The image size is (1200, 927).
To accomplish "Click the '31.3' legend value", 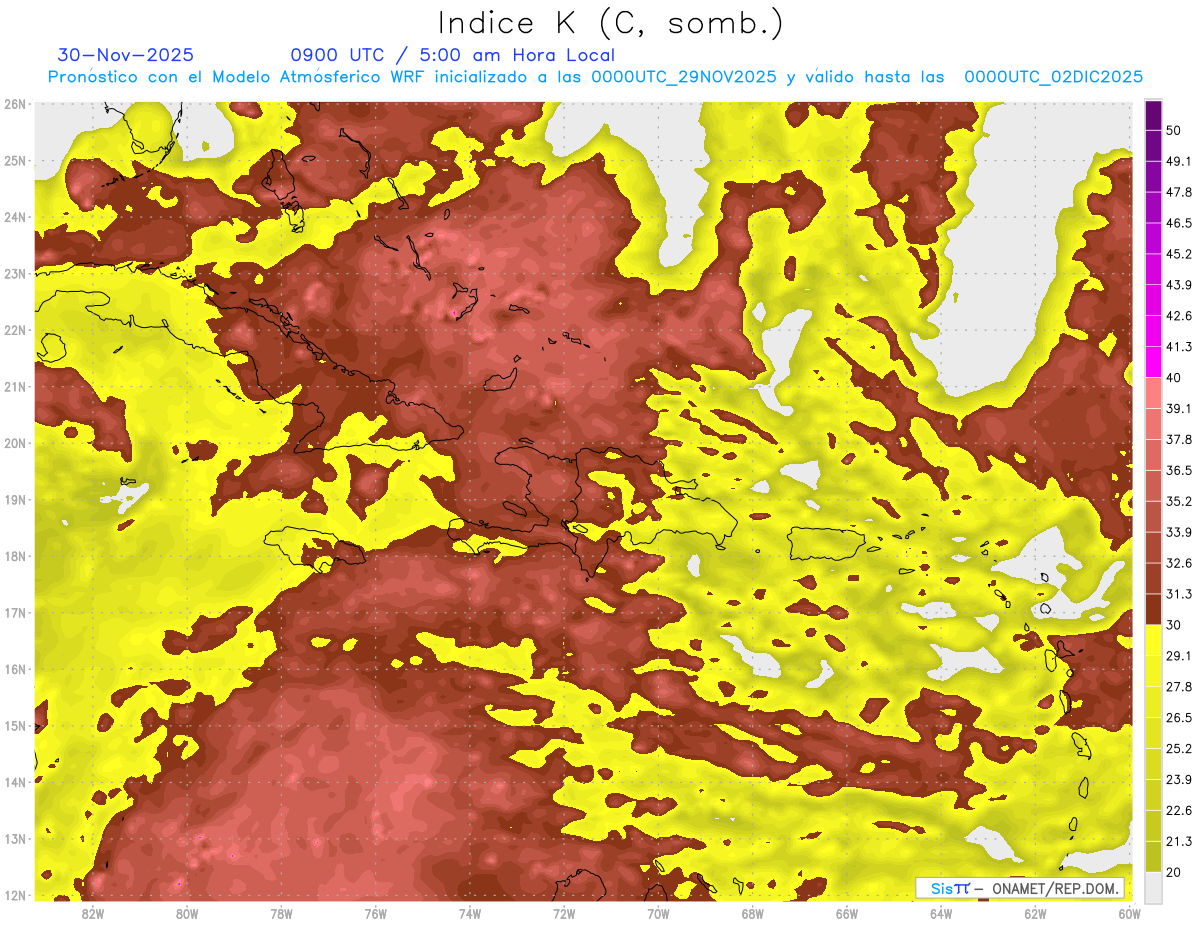I will 1179,594.
